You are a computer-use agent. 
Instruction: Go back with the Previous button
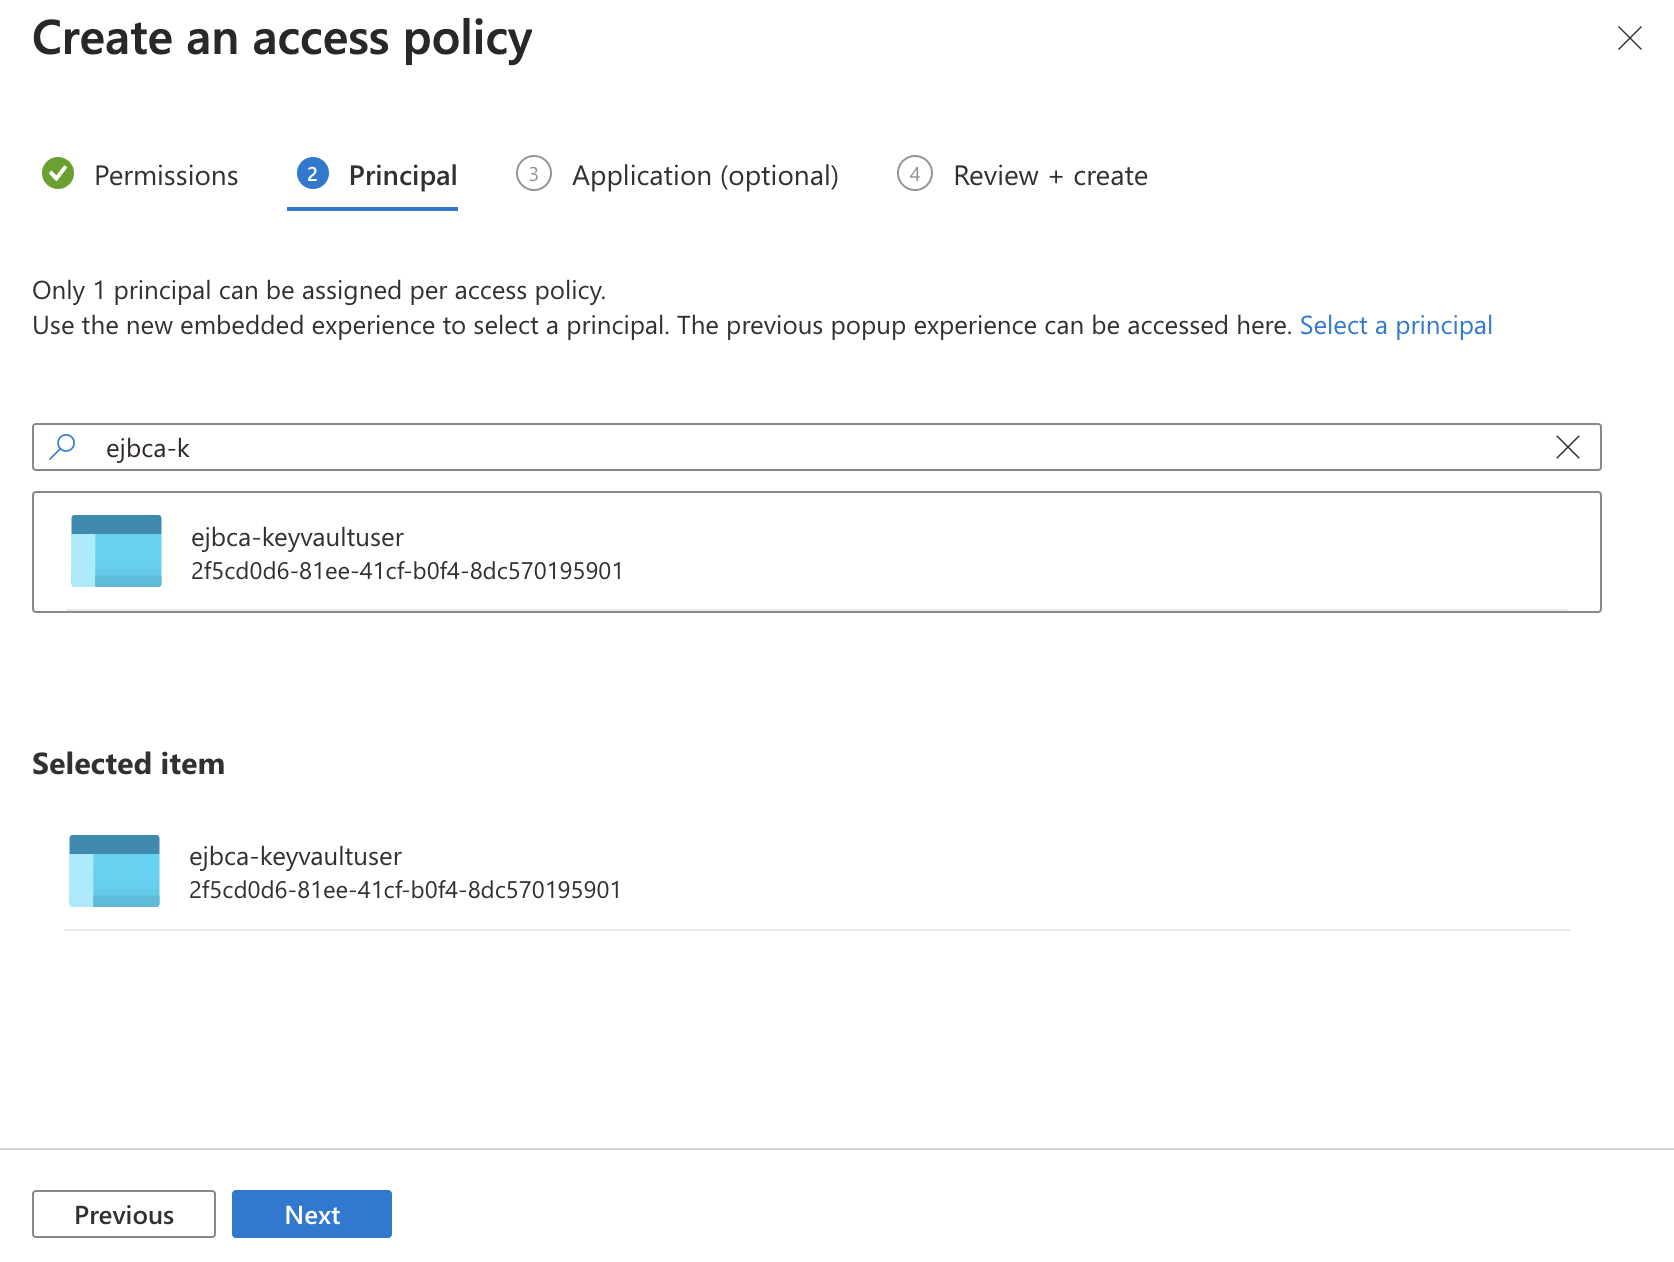[x=124, y=1214]
